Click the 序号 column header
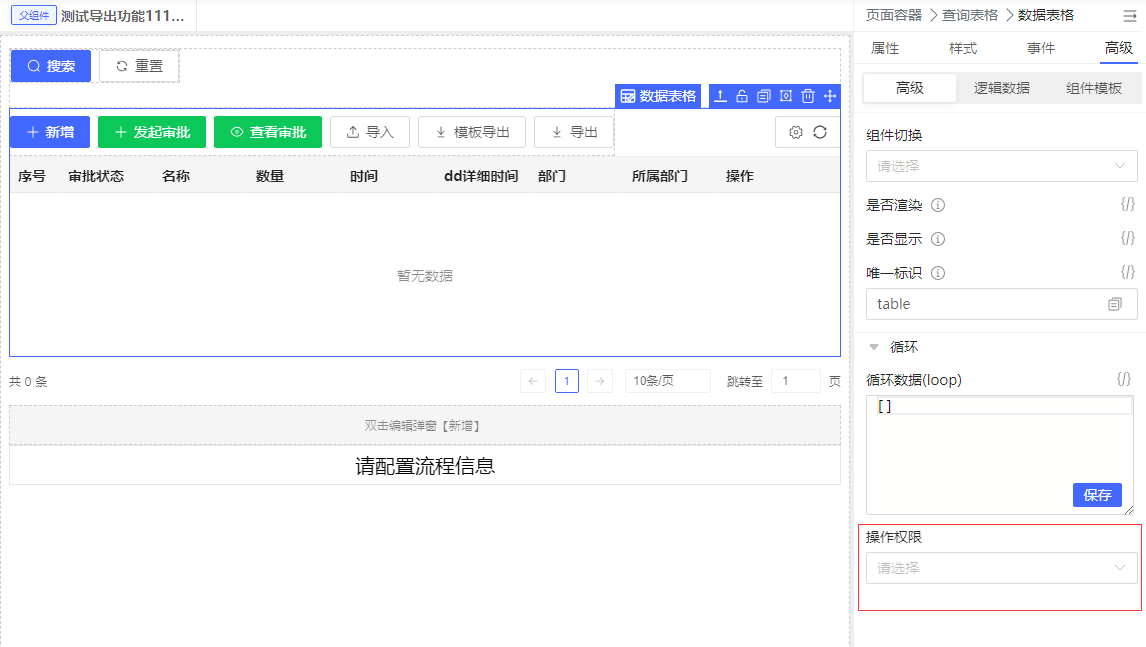 (31, 176)
